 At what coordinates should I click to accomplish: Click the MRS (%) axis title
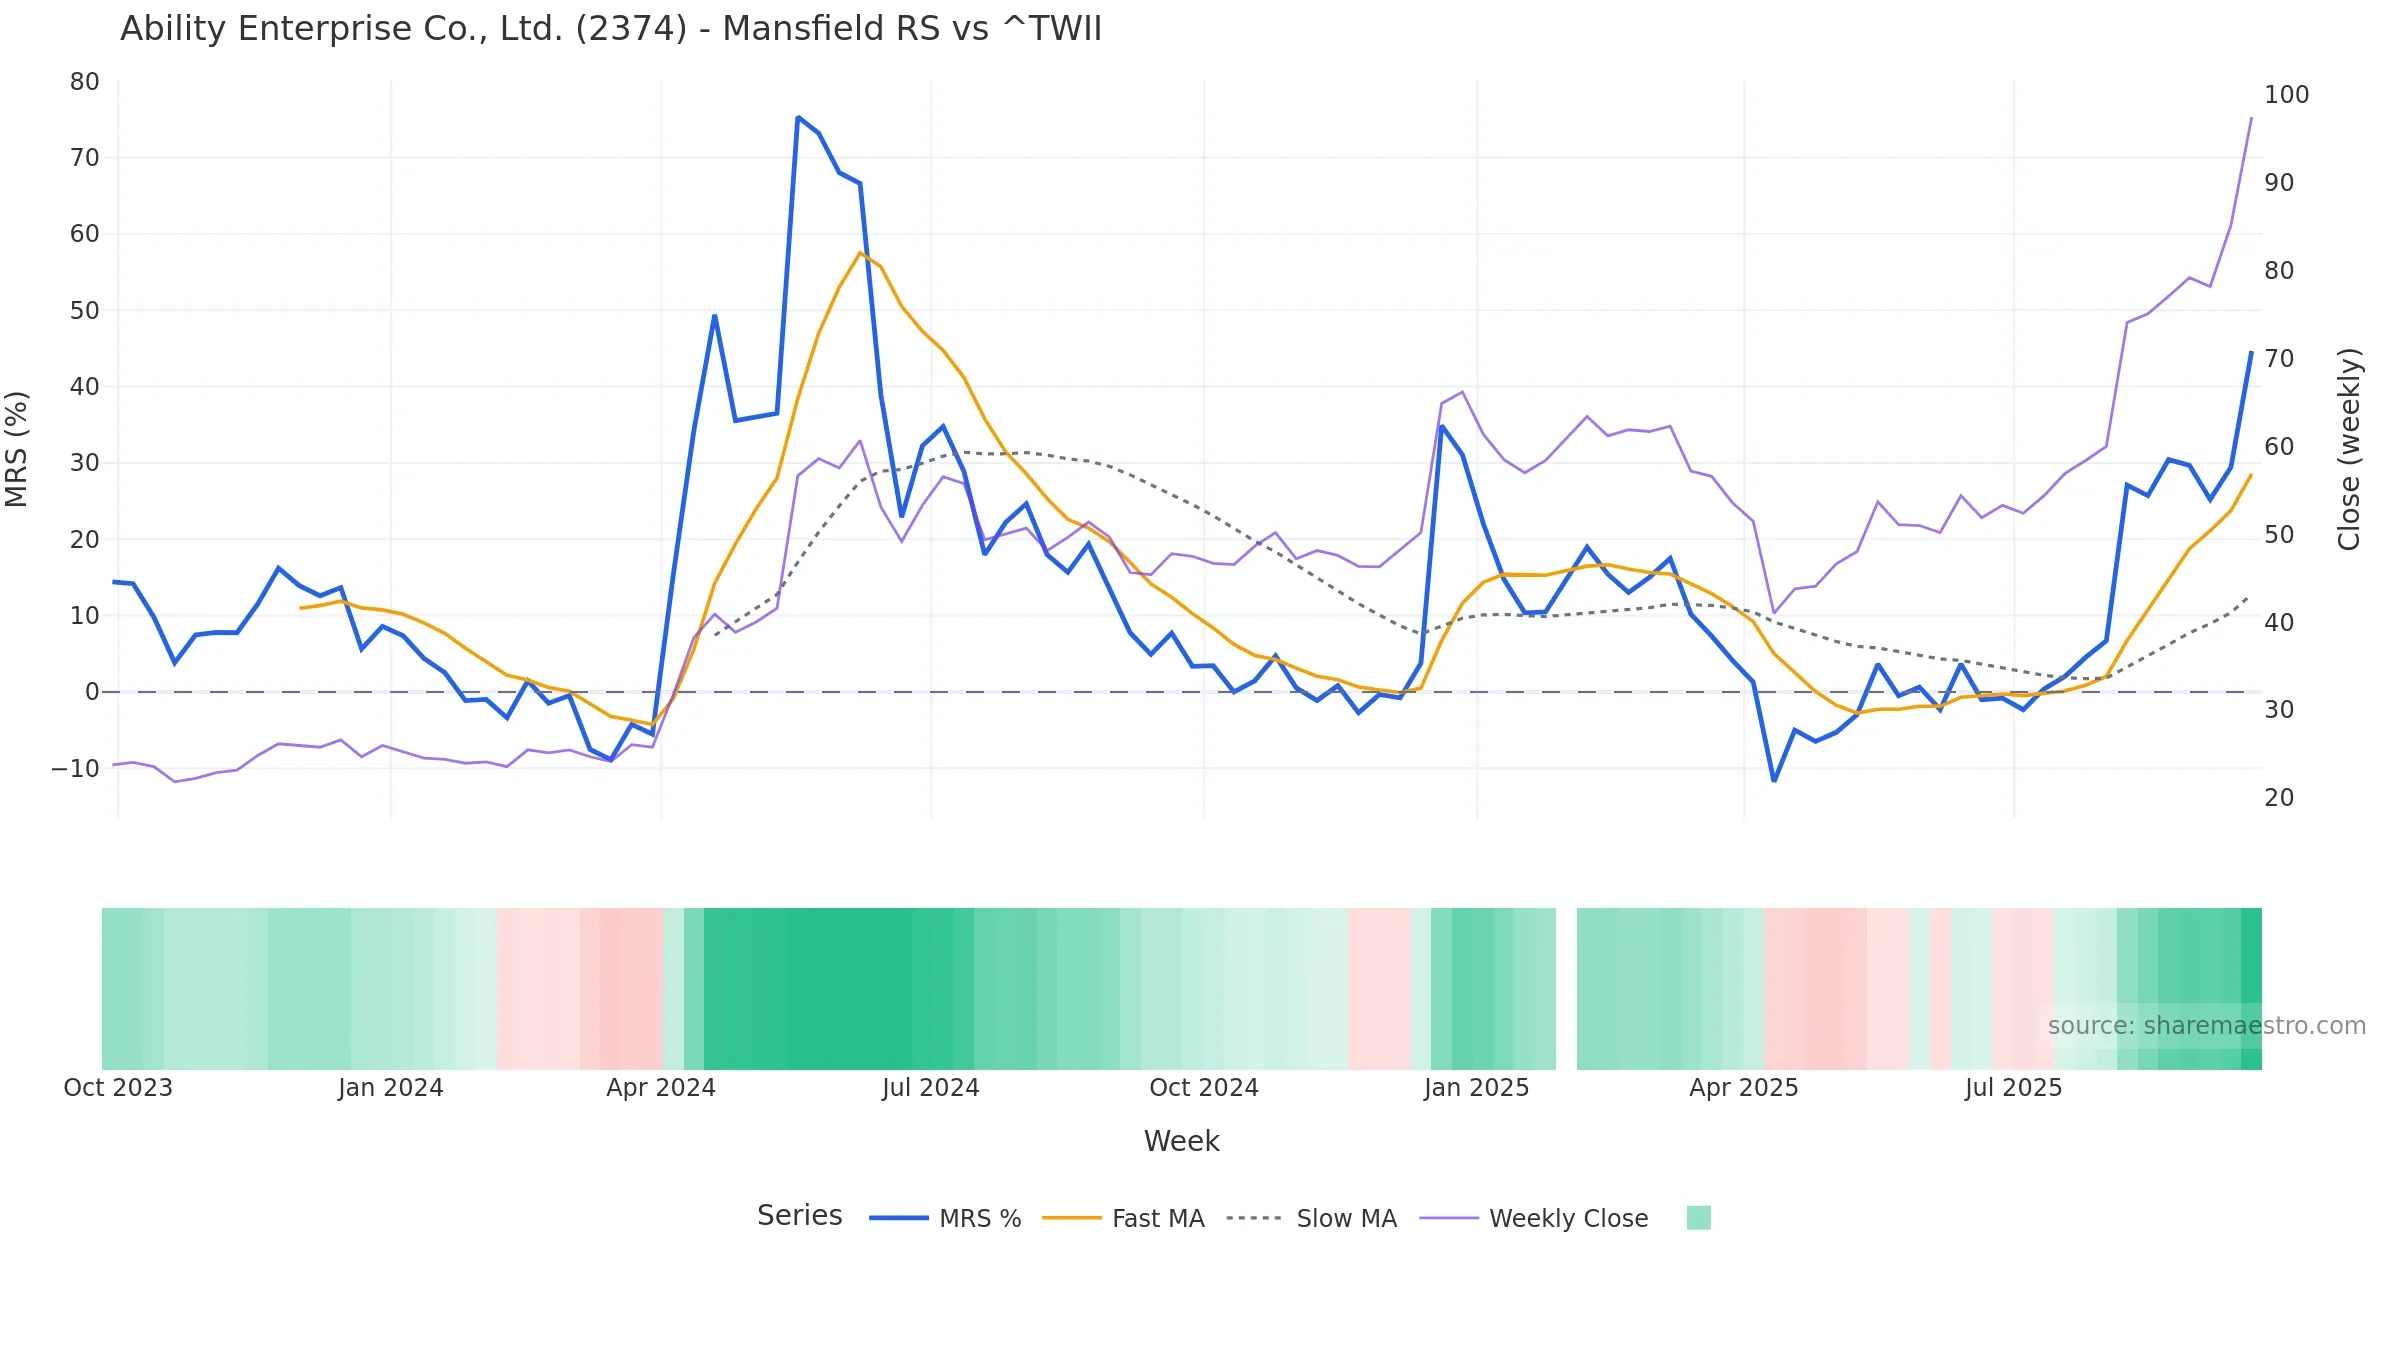click(x=17, y=449)
